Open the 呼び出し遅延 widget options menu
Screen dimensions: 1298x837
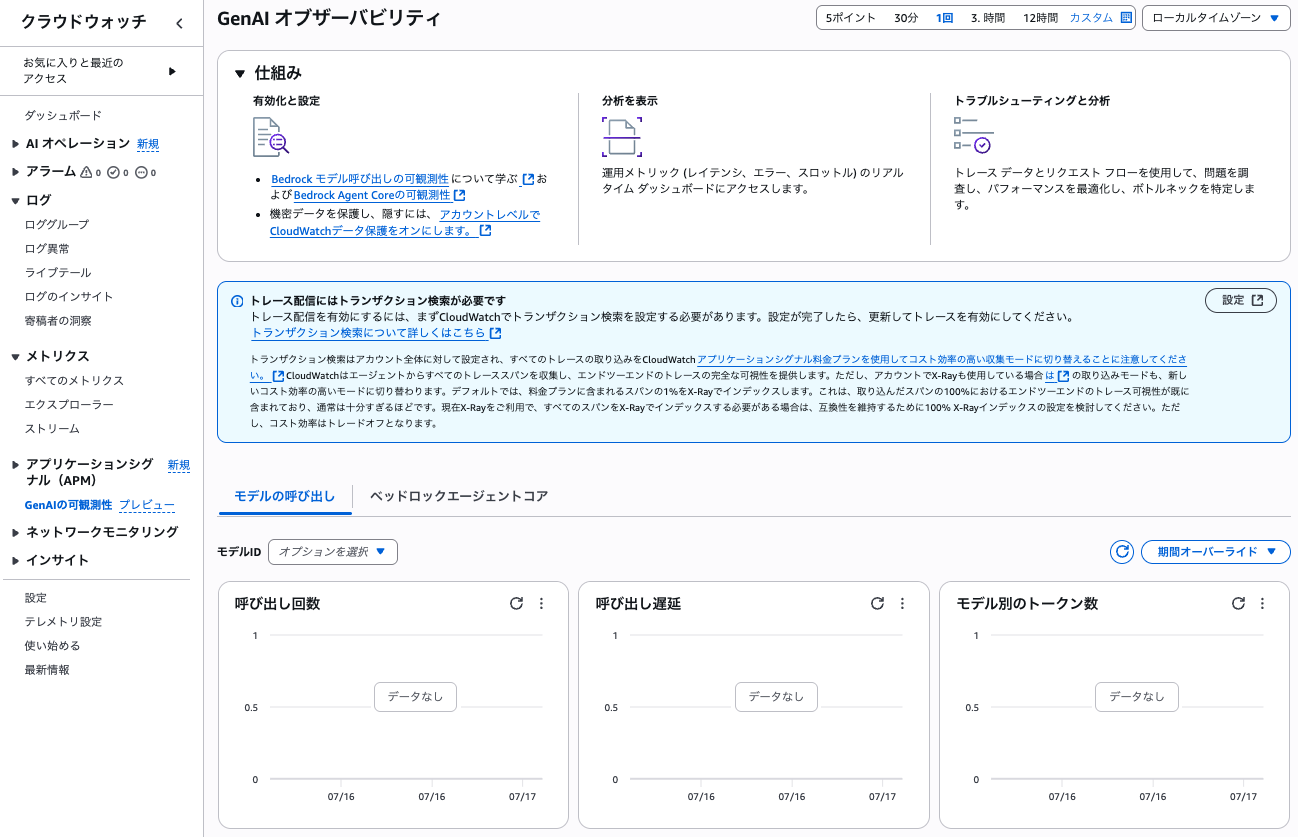pyautogui.click(x=902, y=603)
